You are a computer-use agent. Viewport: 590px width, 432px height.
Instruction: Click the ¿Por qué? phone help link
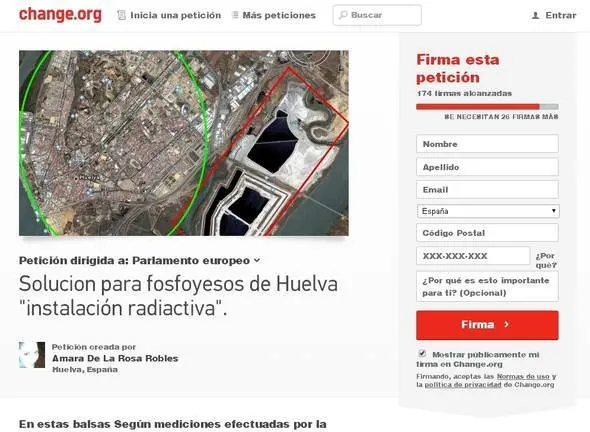pyautogui.click(x=546, y=260)
